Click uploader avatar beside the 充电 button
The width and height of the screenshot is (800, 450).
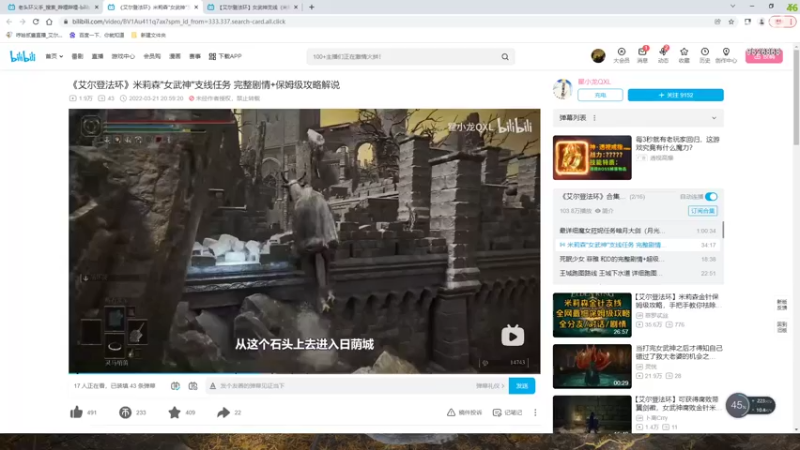click(x=563, y=89)
